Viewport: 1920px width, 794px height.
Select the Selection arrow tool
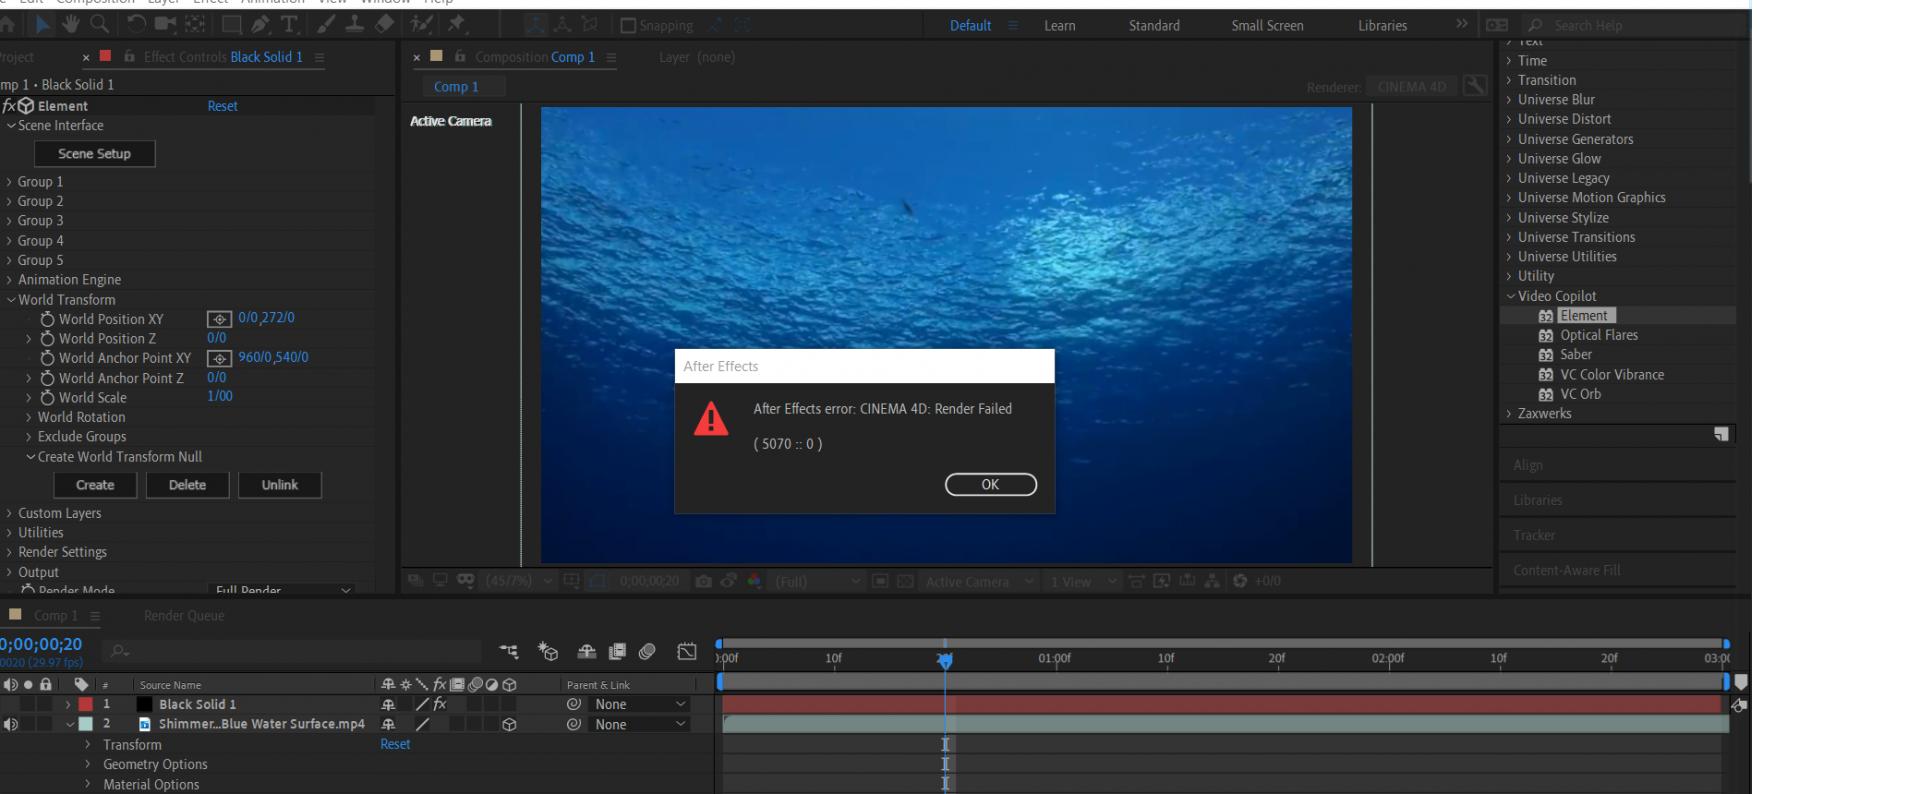coord(41,24)
